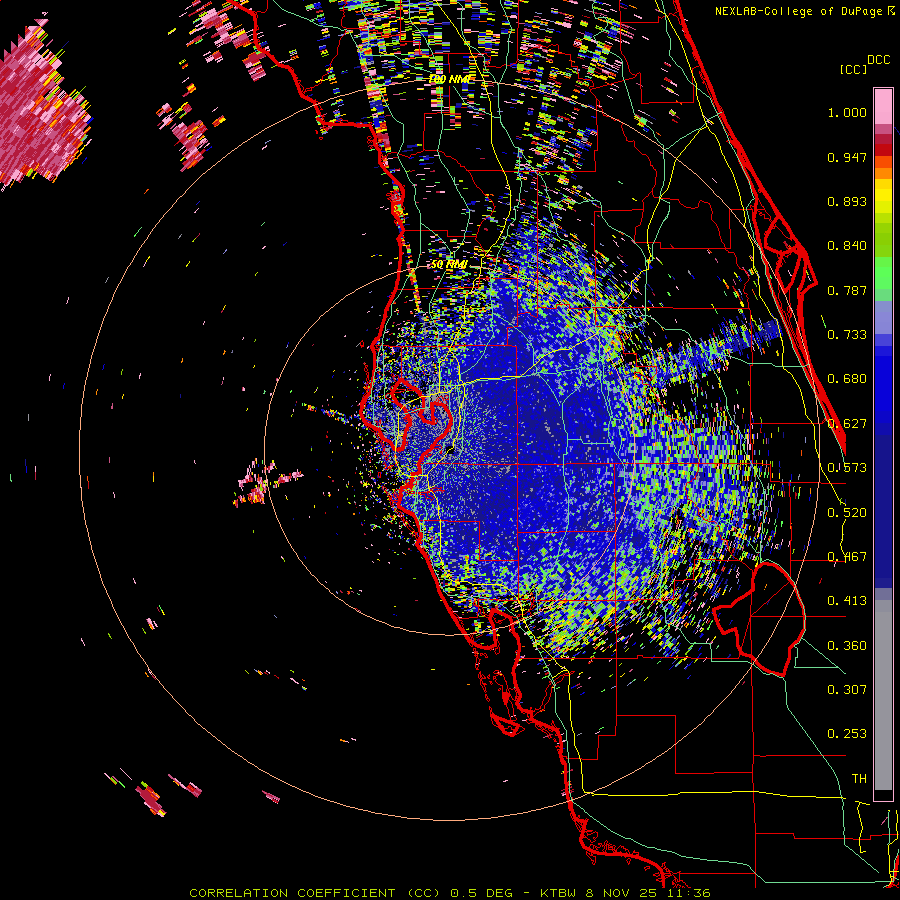Select the 0.253 scale value

(x=847, y=734)
